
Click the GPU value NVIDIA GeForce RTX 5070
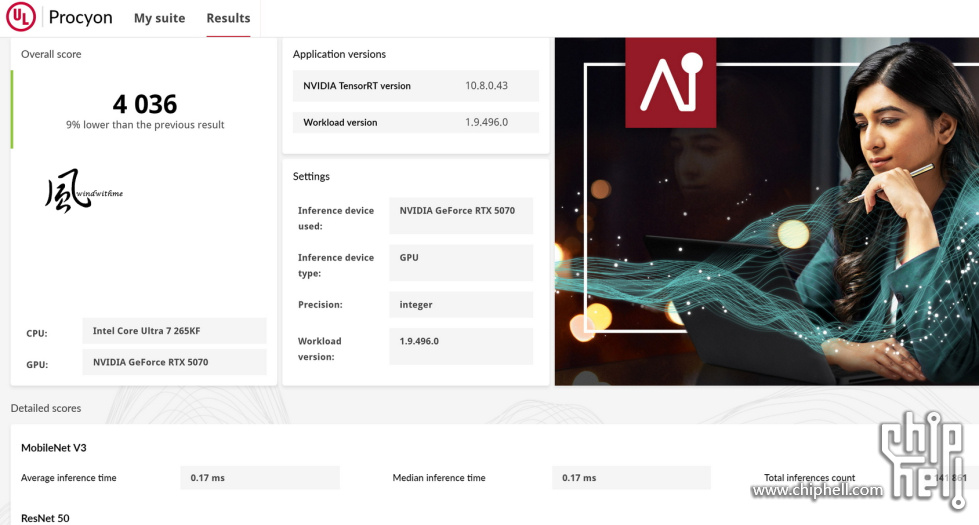[x=174, y=362]
